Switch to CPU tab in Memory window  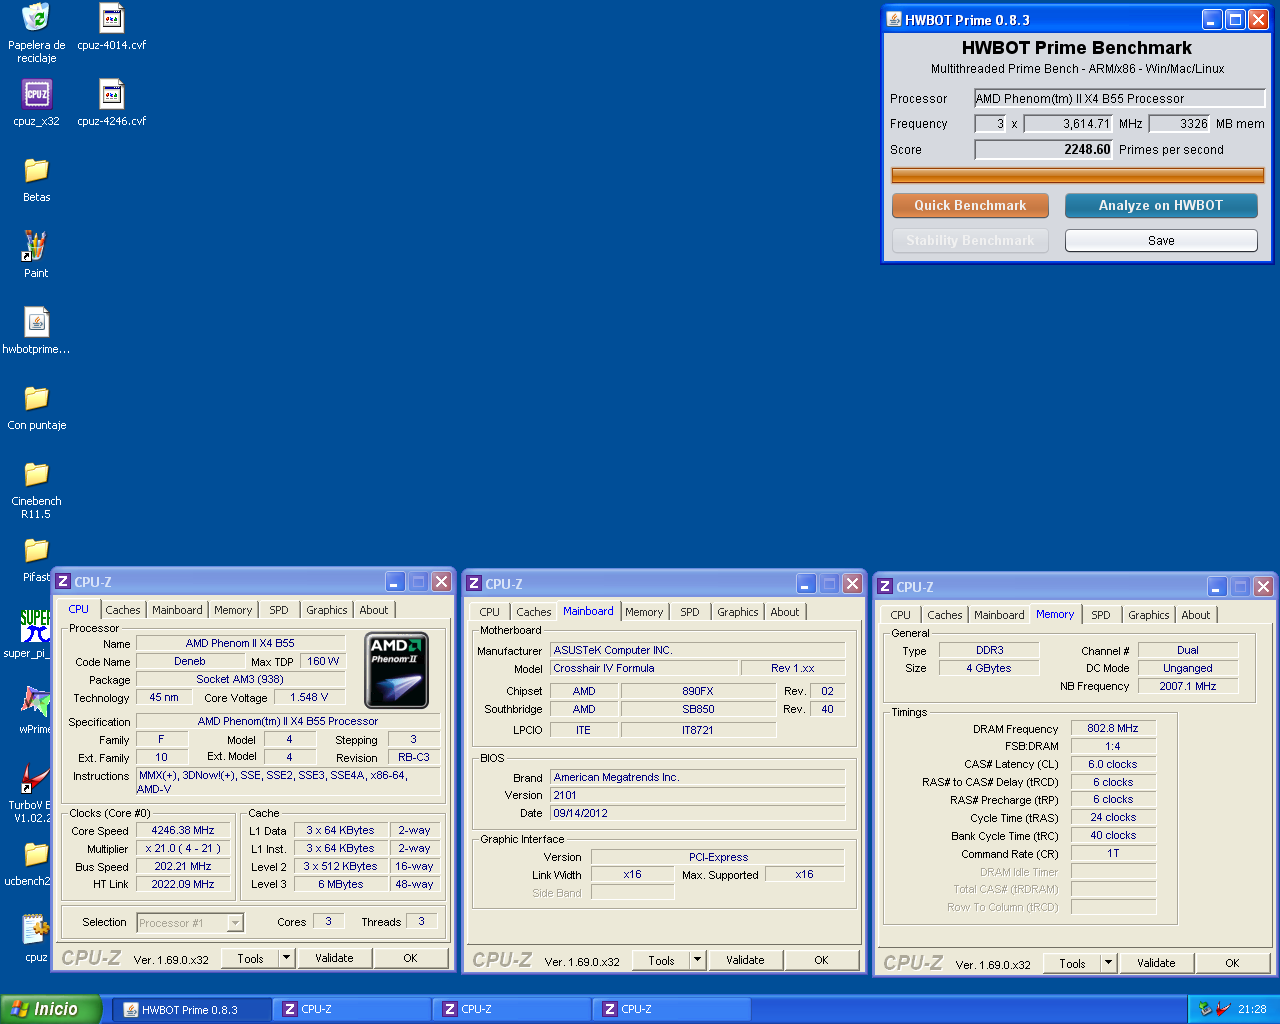[x=900, y=615]
